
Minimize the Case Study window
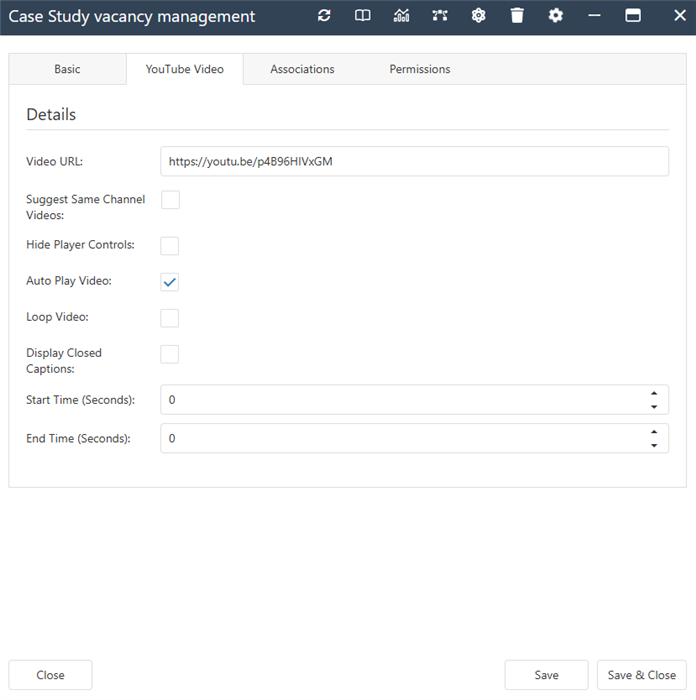point(594,16)
